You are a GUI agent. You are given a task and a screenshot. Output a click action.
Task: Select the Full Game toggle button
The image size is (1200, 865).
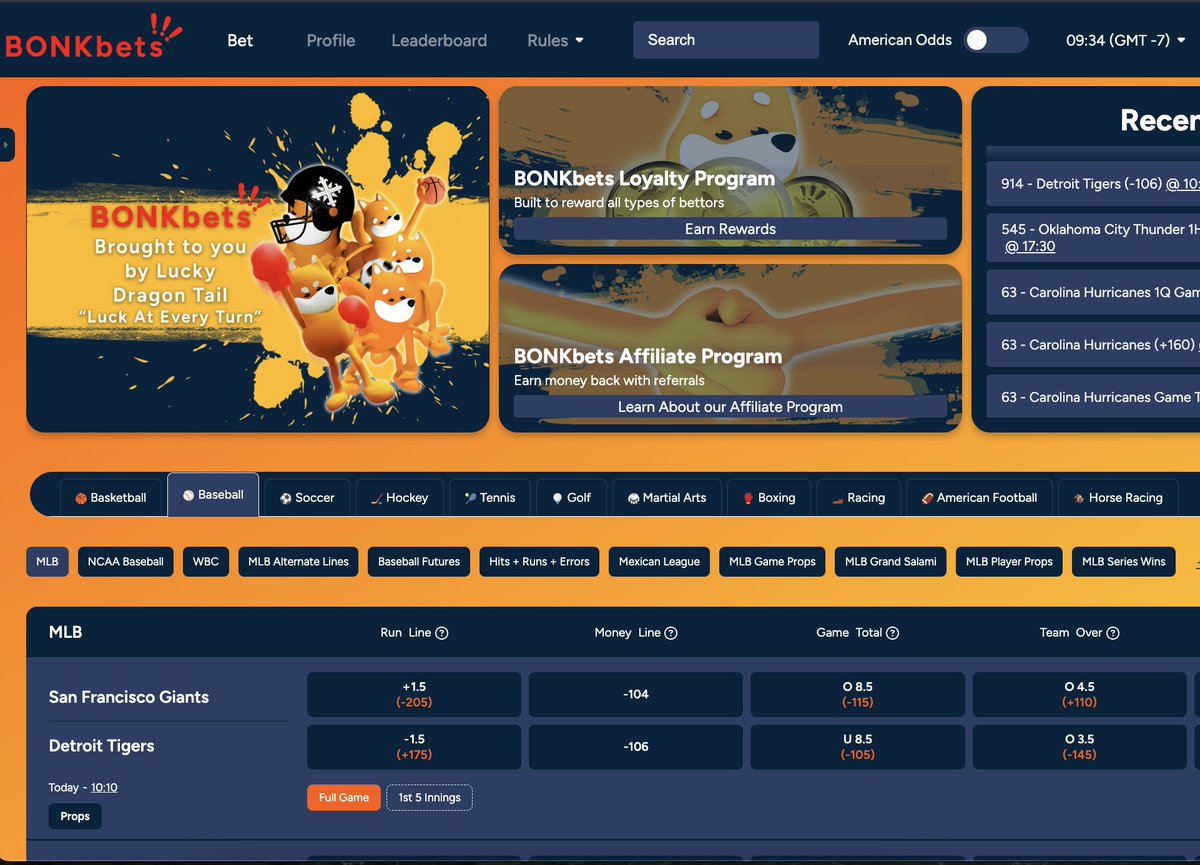pos(344,797)
